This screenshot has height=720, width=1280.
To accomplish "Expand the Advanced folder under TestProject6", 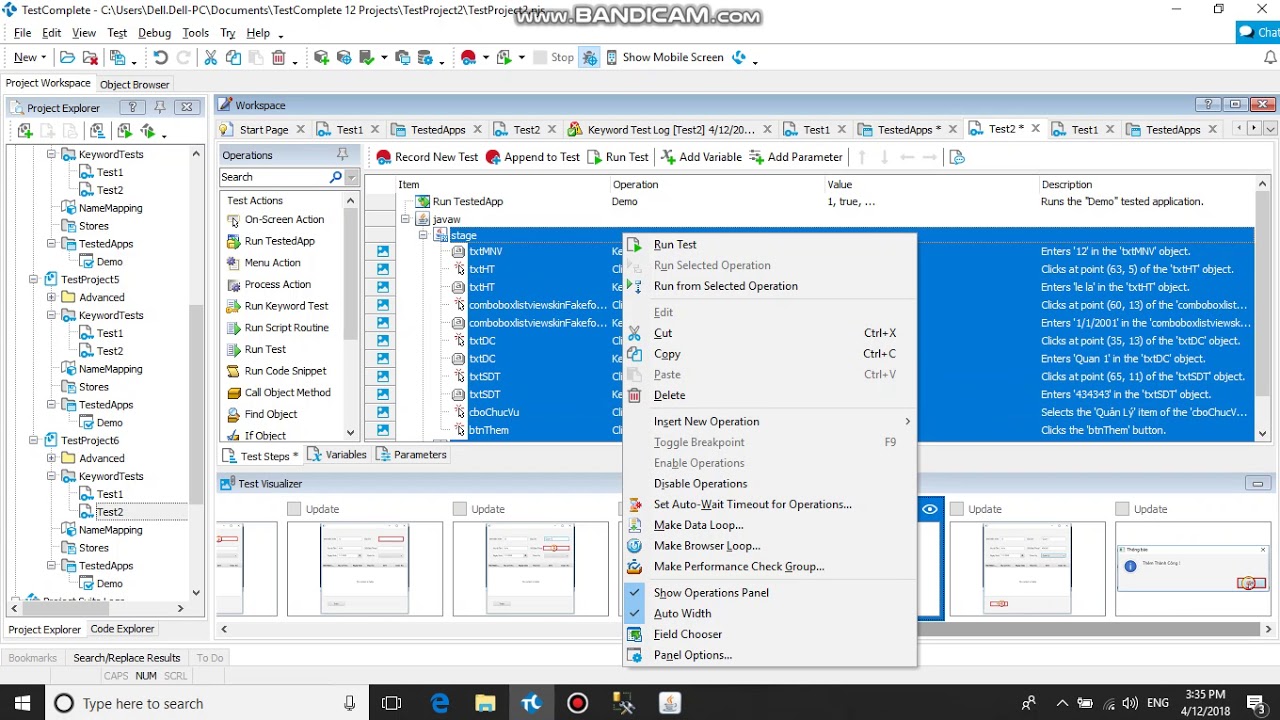I will click(51, 458).
